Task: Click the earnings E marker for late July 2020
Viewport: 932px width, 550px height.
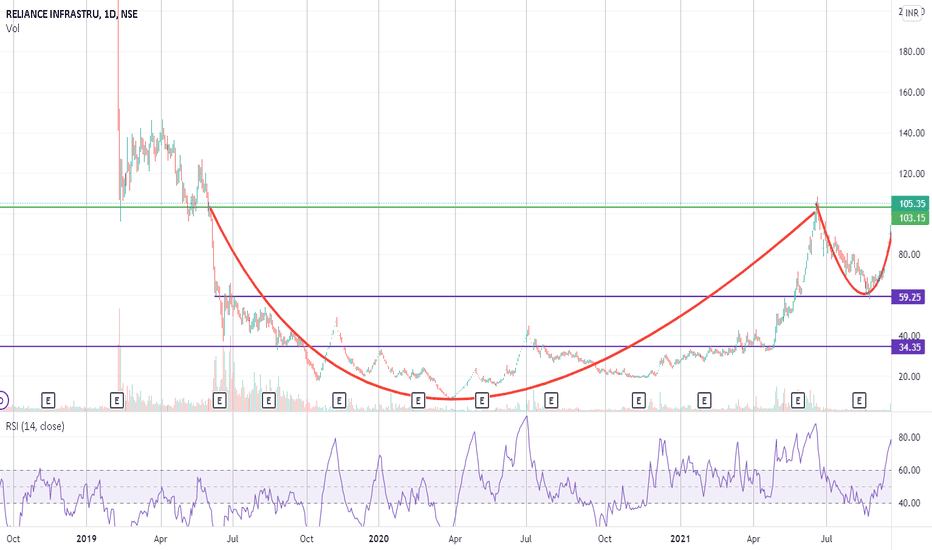Action: (551, 401)
